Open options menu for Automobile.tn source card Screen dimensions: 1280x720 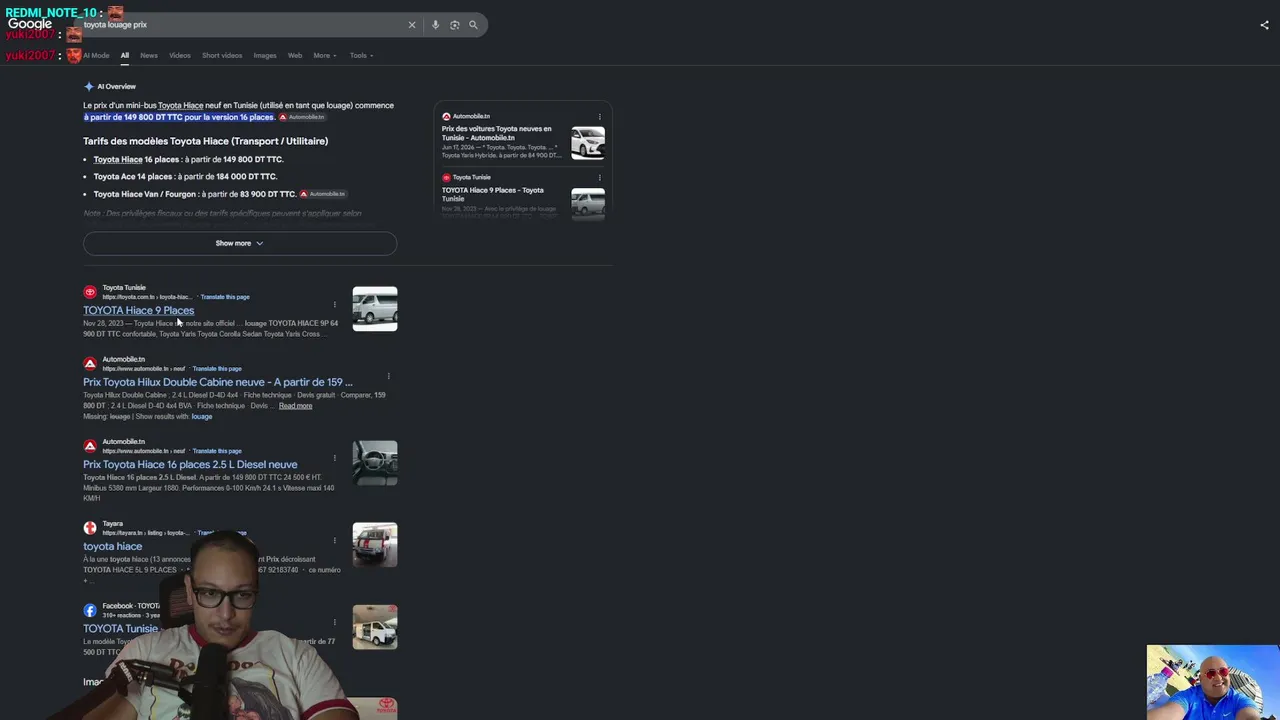pos(600,117)
